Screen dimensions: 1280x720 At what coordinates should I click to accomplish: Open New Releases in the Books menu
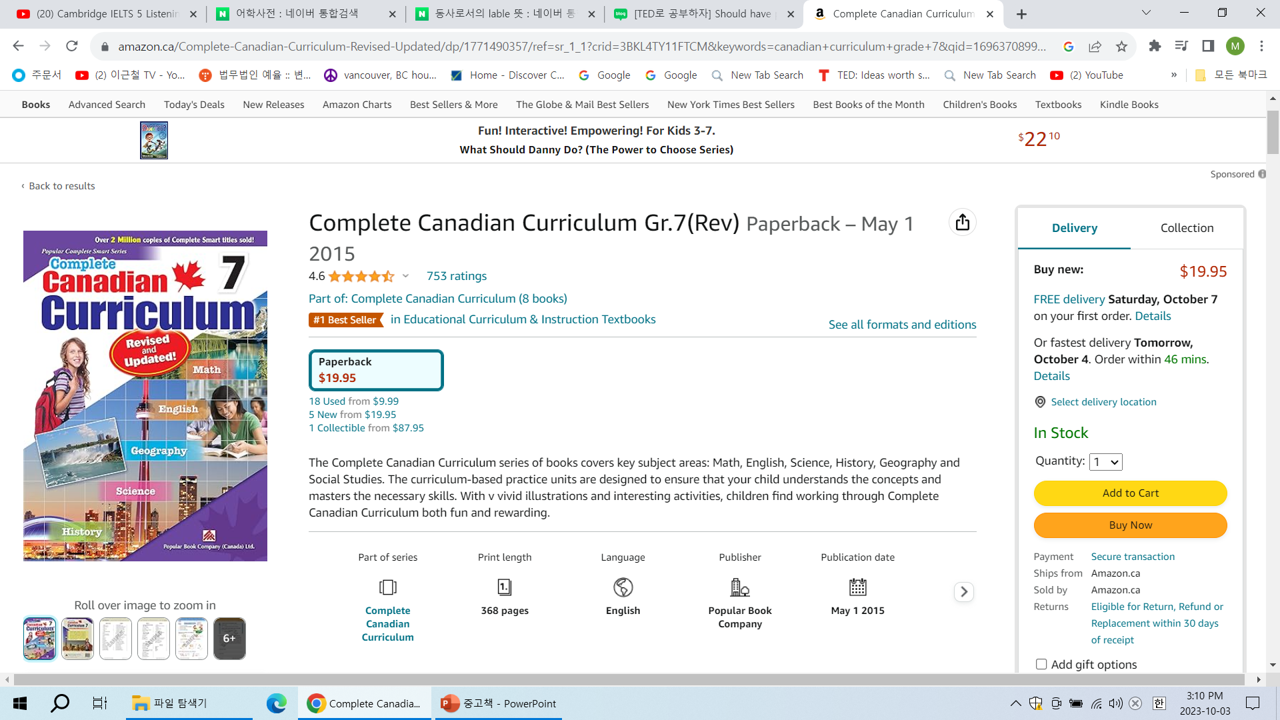pos(273,104)
